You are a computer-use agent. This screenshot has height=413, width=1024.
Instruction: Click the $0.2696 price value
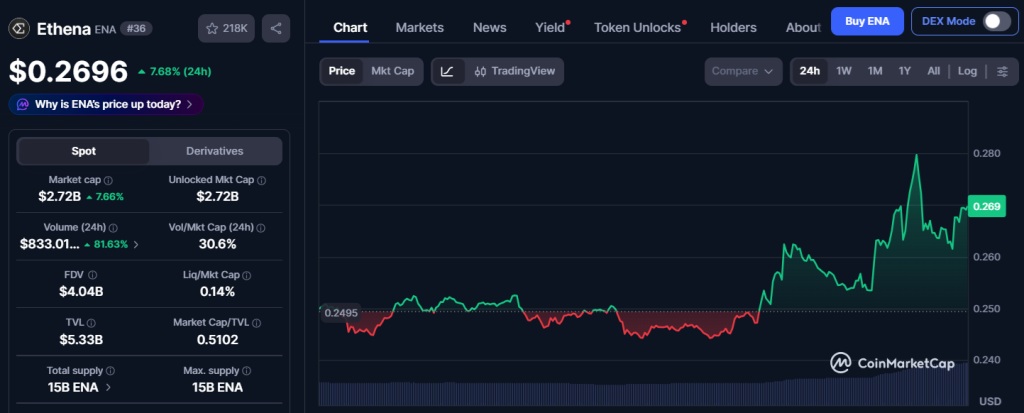(x=68, y=72)
